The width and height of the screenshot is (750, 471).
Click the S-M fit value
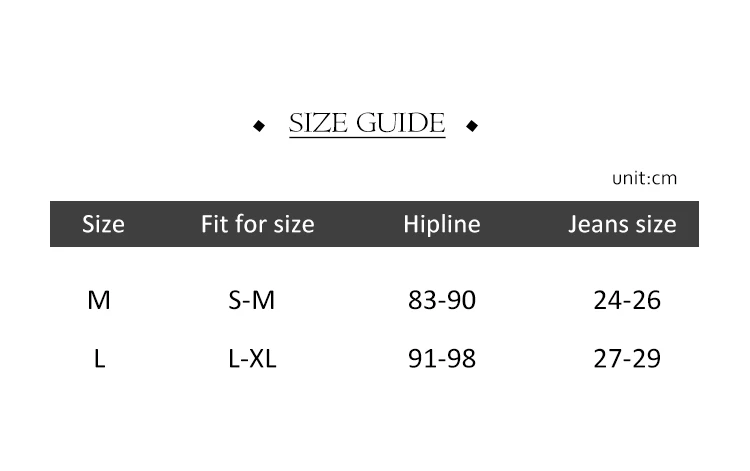tap(251, 300)
